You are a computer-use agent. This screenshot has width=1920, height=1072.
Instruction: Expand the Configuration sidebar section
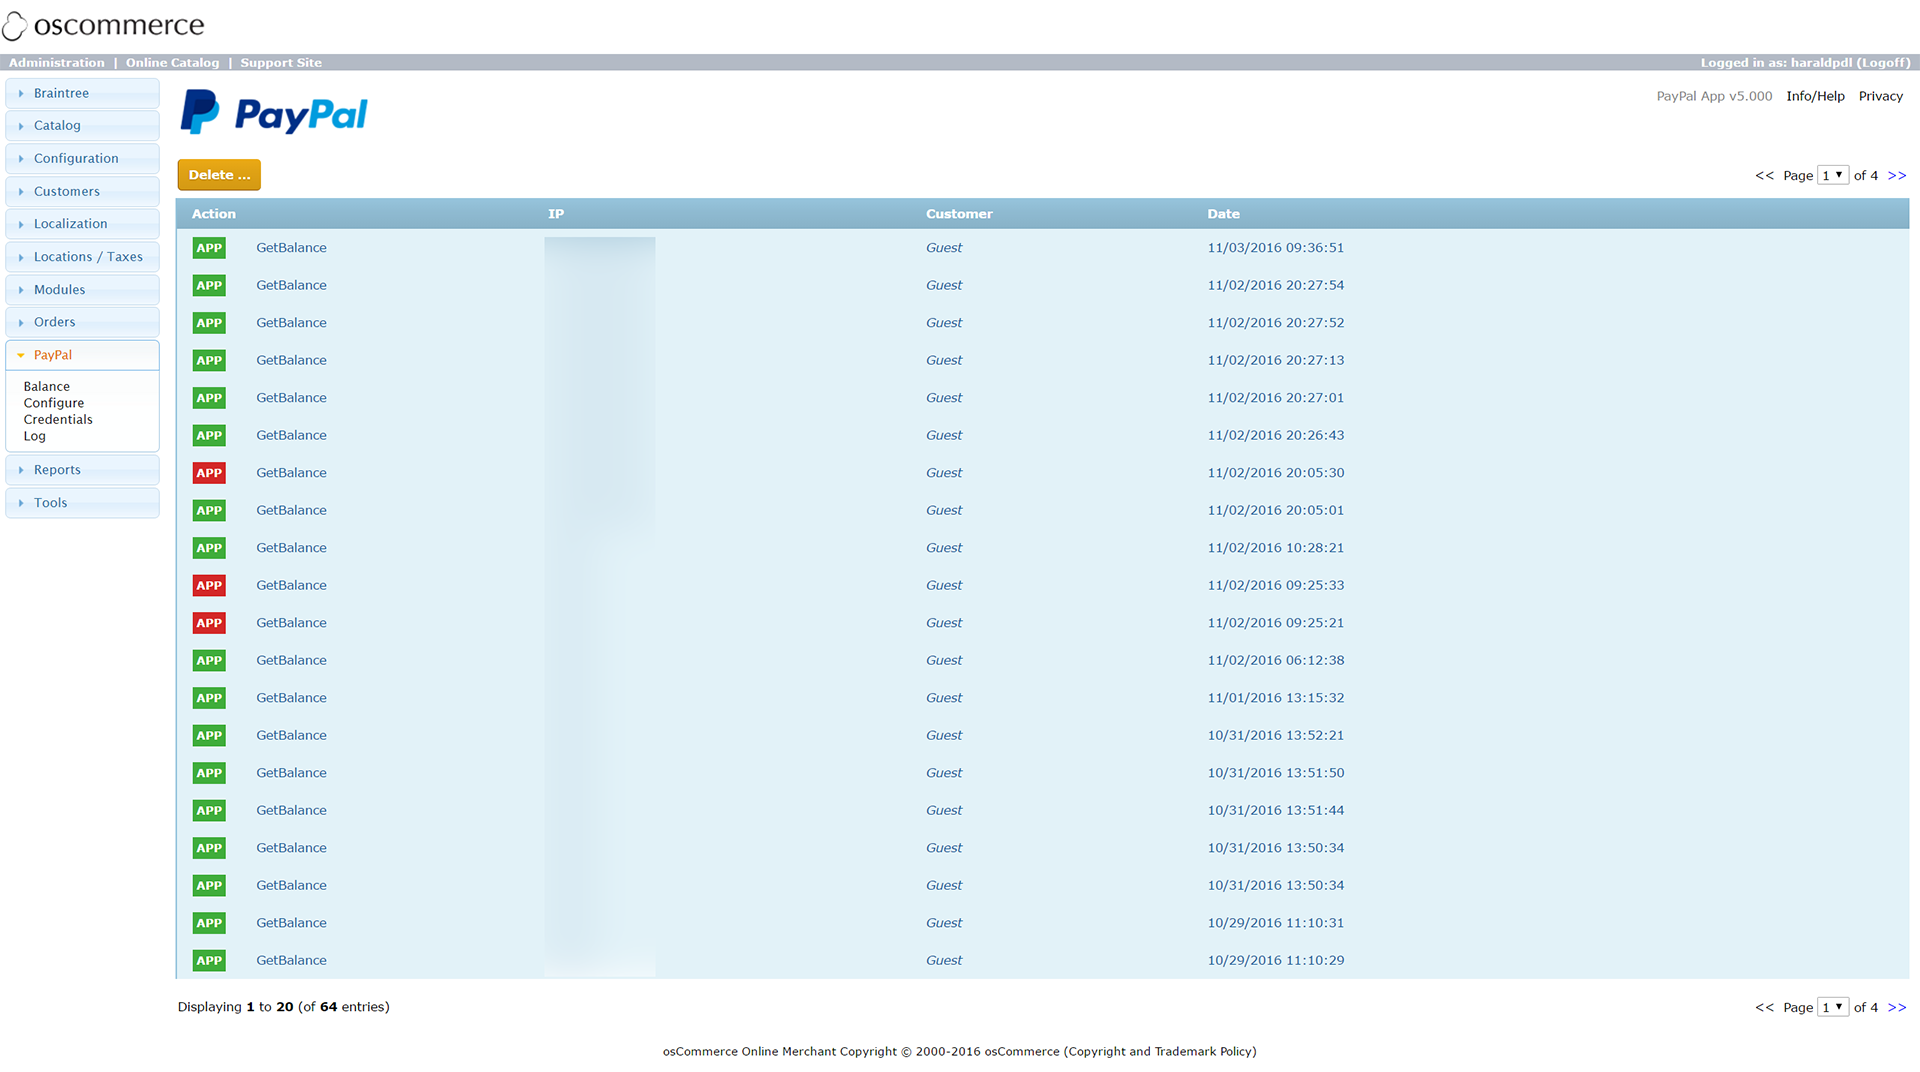(x=82, y=159)
